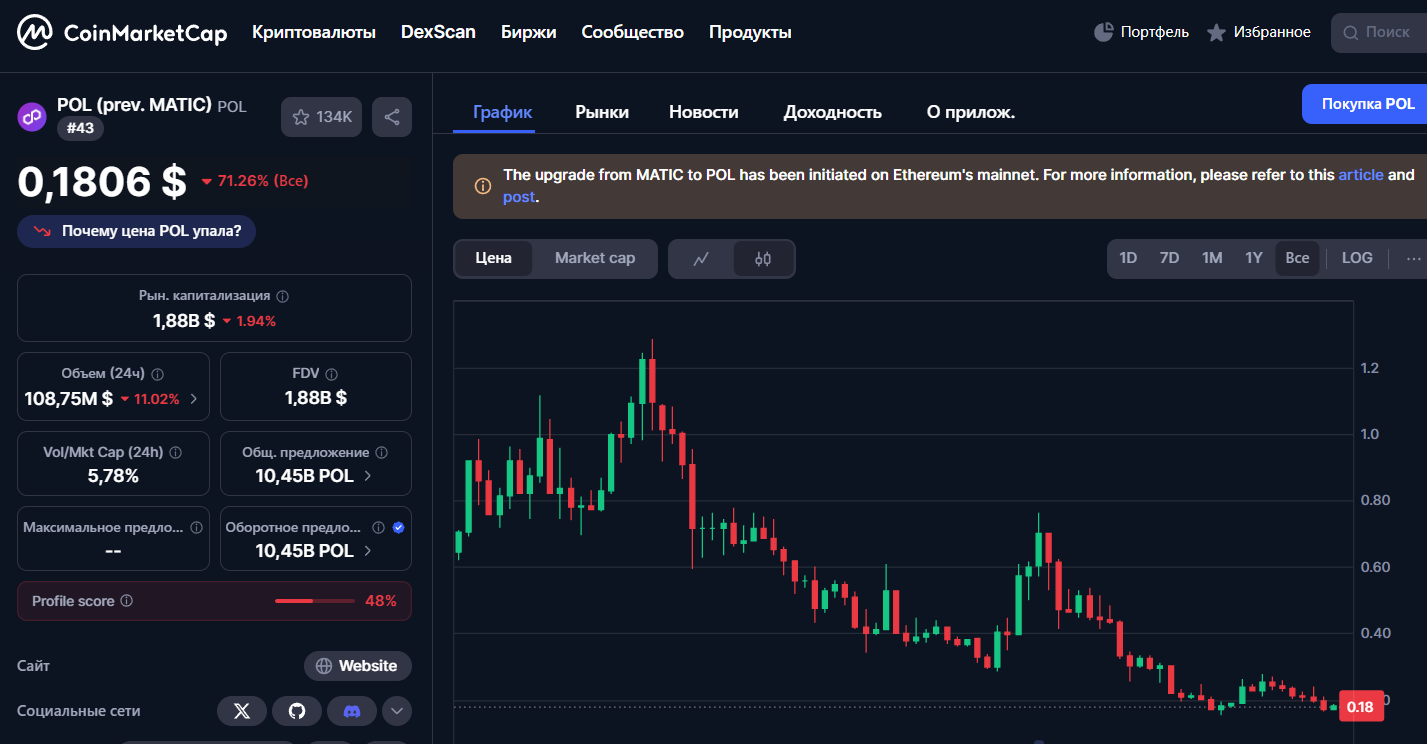This screenshot has height=744, width=1427.
Task: Open chart more options (three dots)
Action: click(1413, 258)
